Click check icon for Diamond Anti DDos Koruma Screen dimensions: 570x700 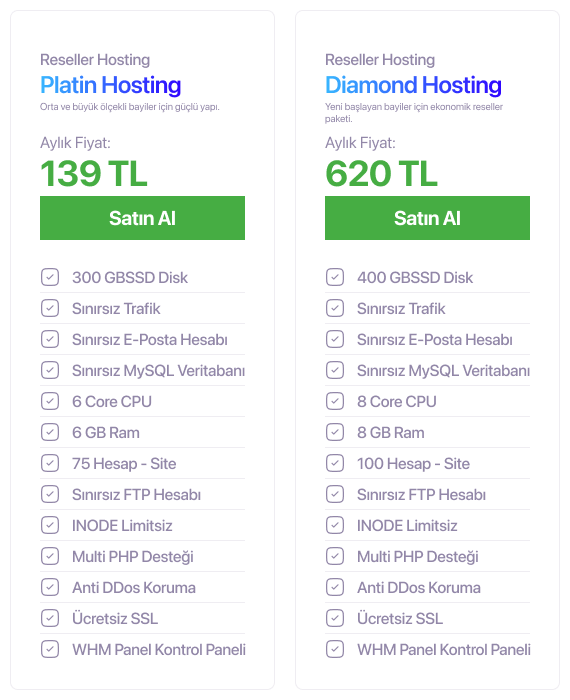(335, 588)
